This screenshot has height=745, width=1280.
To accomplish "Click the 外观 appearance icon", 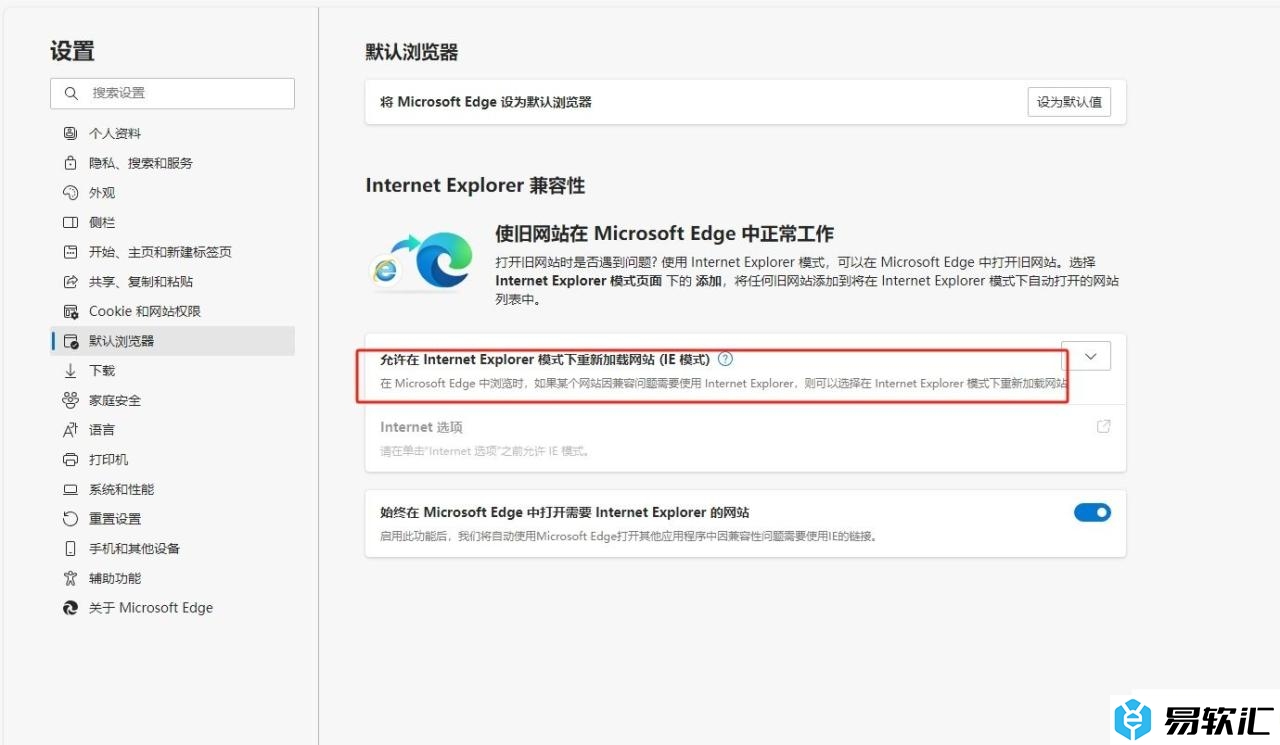I will tap(70, 193).
